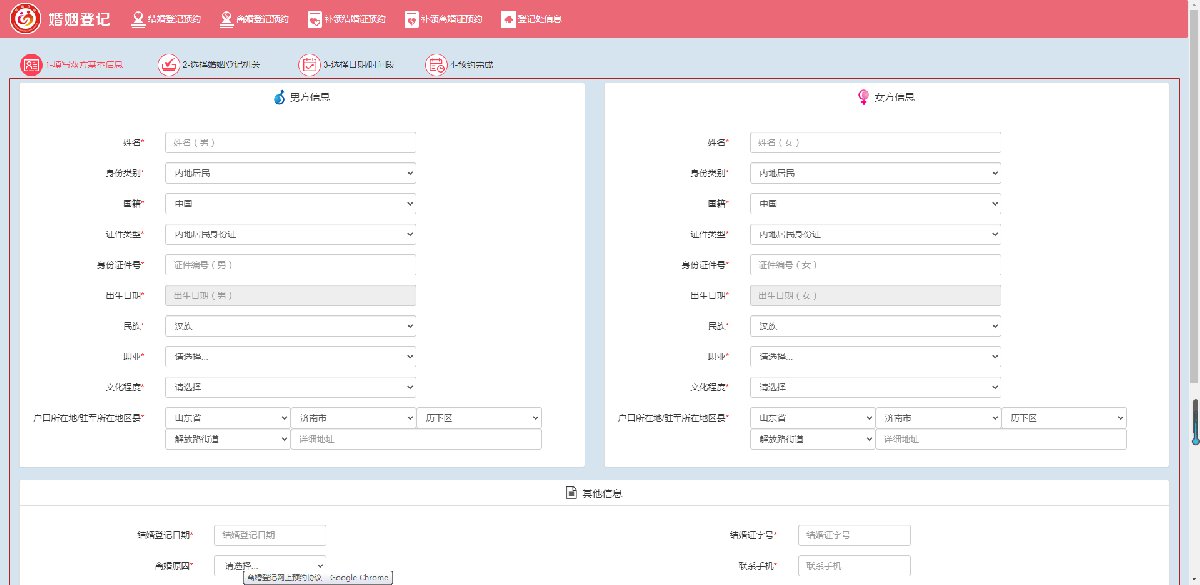Open the 离婚原因 dropdown
This screenshot has width=1200, height=585.
pyautogui.click(x=270, y=566)
